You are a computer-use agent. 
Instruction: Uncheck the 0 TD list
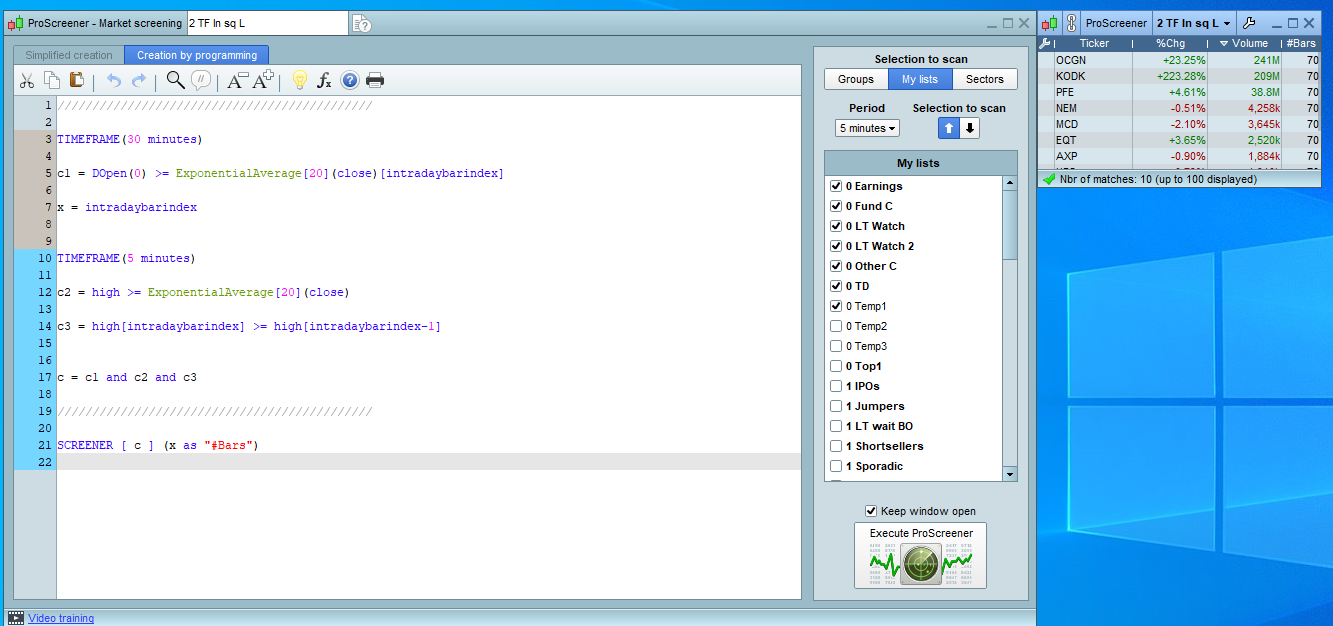836,286
